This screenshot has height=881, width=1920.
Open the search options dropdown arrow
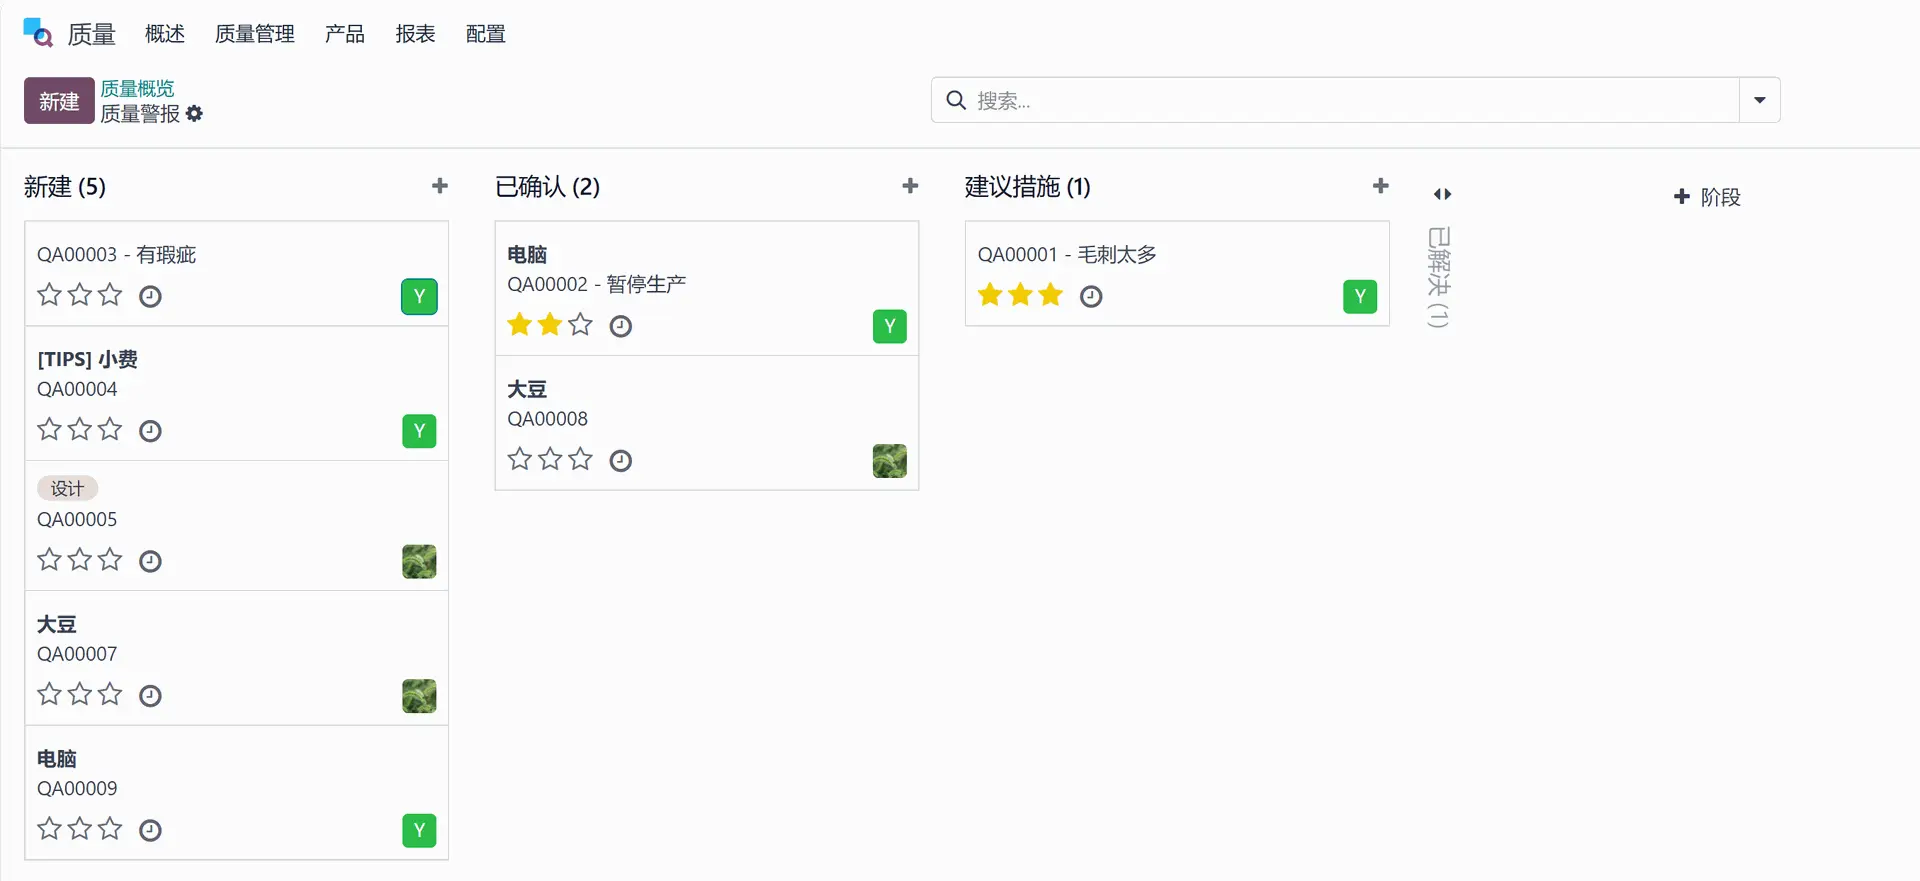(x=1760, y=100)
